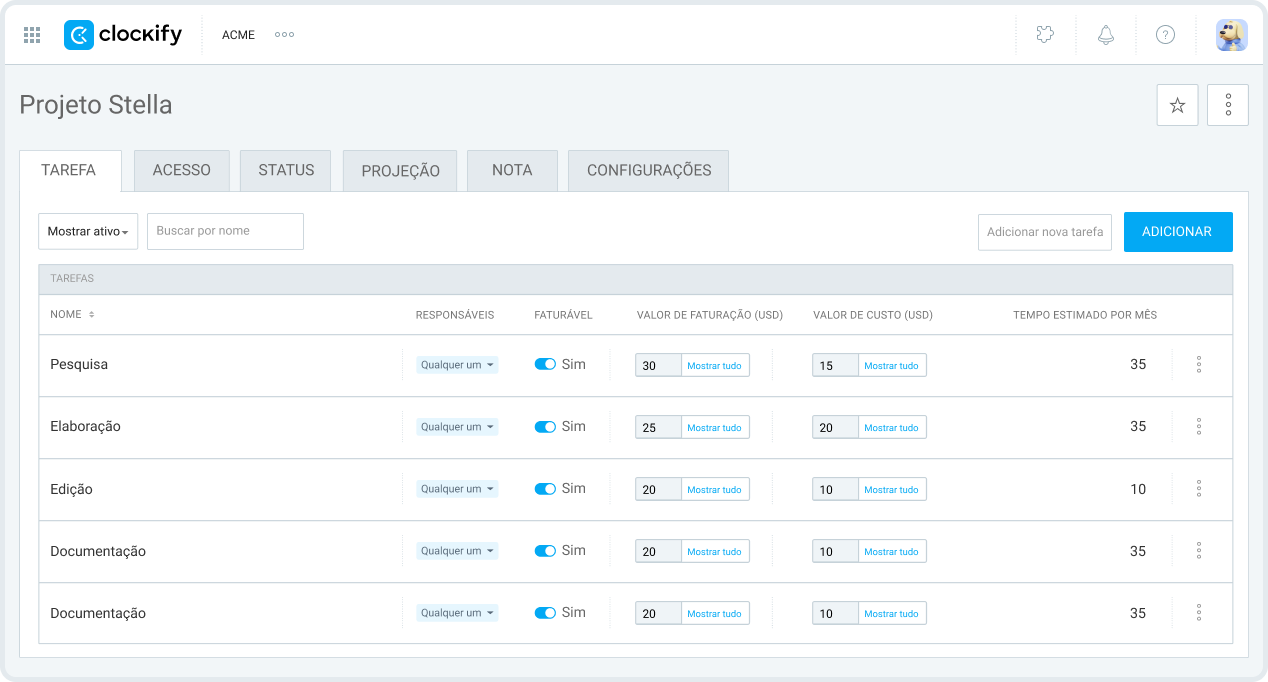Open the apps grid menu icon

click(x=32, y=35)
